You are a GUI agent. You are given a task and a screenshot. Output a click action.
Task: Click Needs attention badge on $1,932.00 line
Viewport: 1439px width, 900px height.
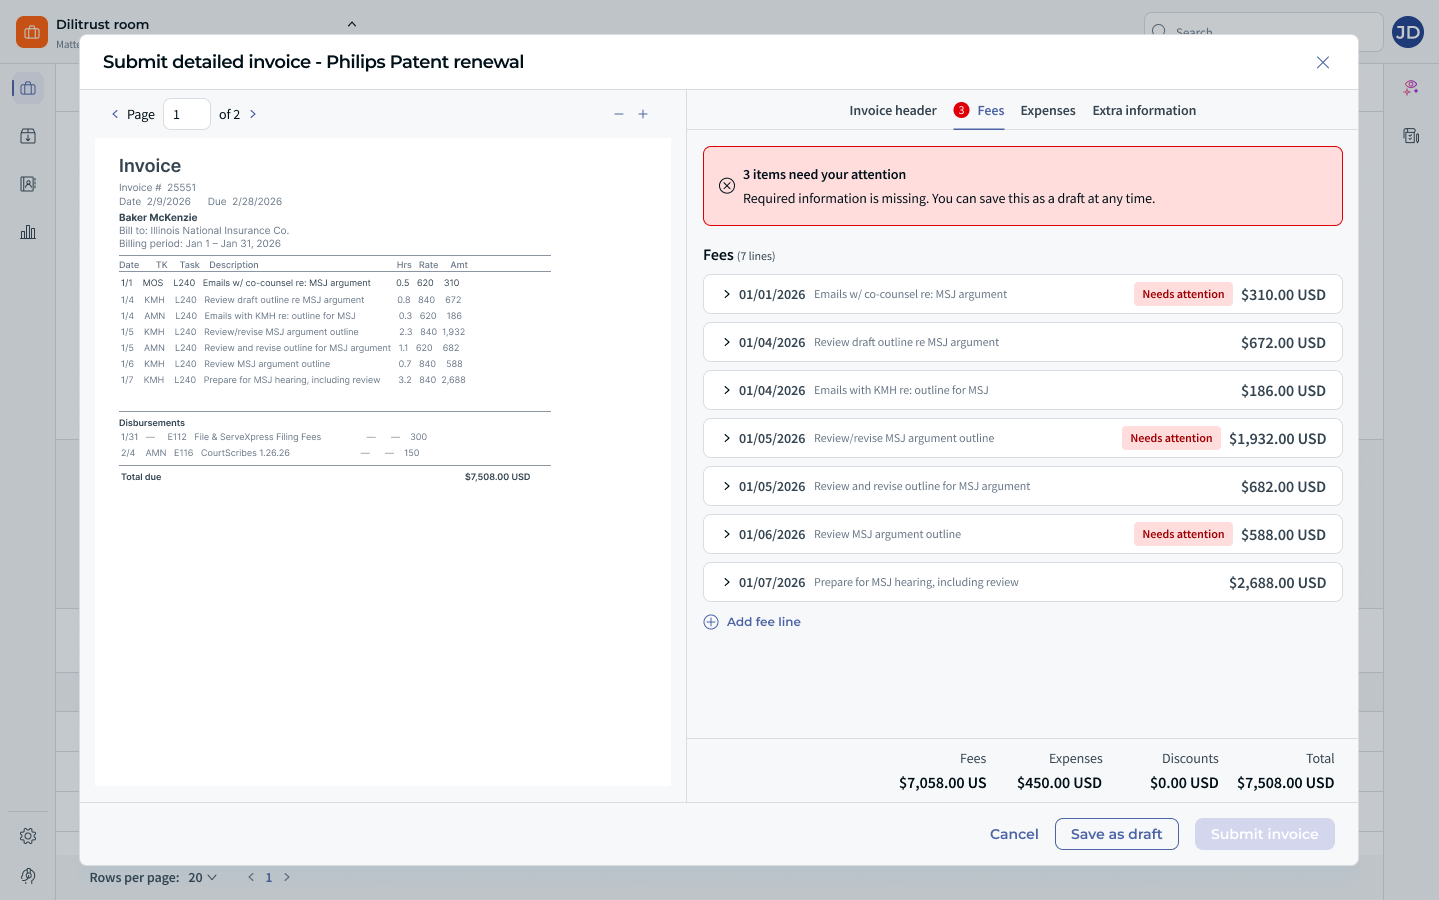pos(1171,438)
